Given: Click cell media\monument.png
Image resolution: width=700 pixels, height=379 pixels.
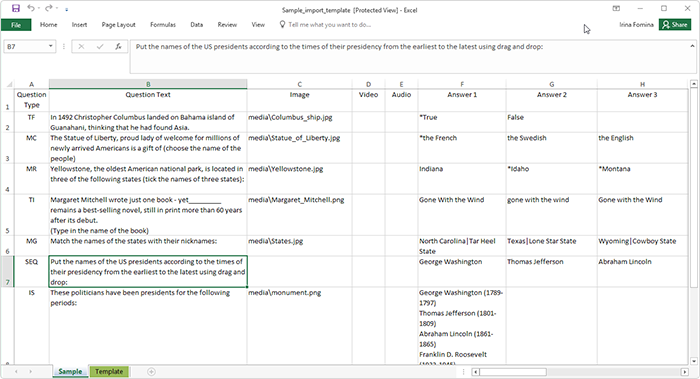Looking at the screenshot, I should (x=300, y=326).
